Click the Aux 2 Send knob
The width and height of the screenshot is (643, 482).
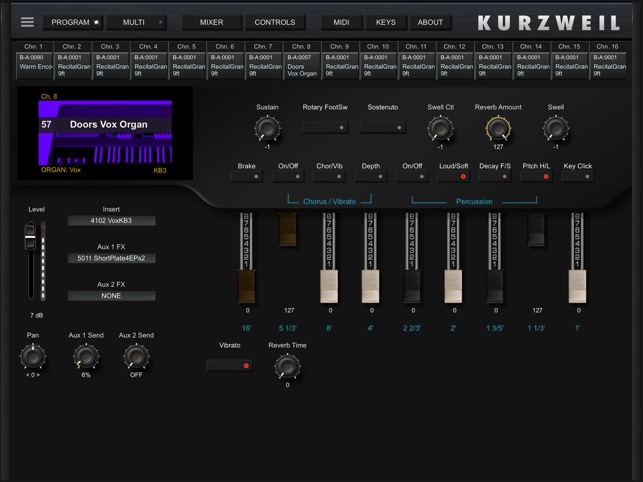pos(136,356)
